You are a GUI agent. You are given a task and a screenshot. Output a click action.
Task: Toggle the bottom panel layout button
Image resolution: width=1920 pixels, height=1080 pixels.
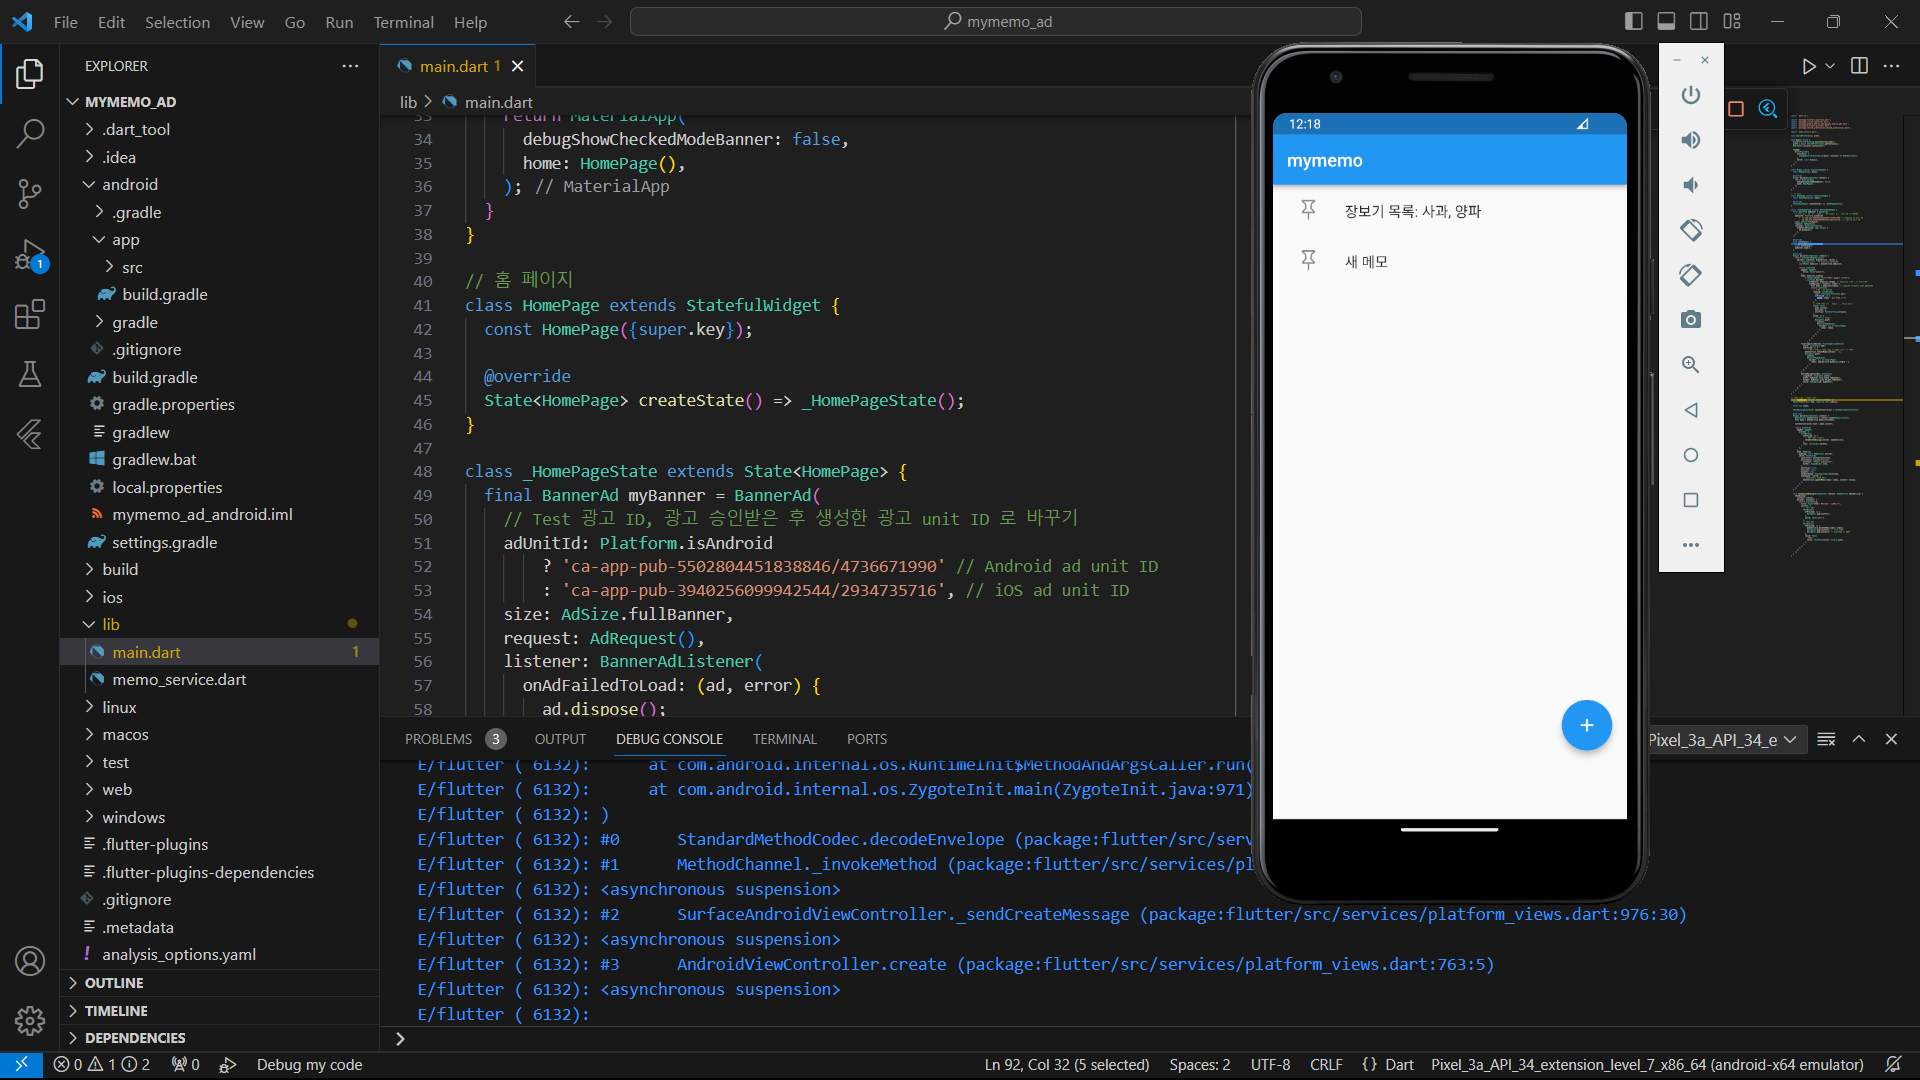1666,21
